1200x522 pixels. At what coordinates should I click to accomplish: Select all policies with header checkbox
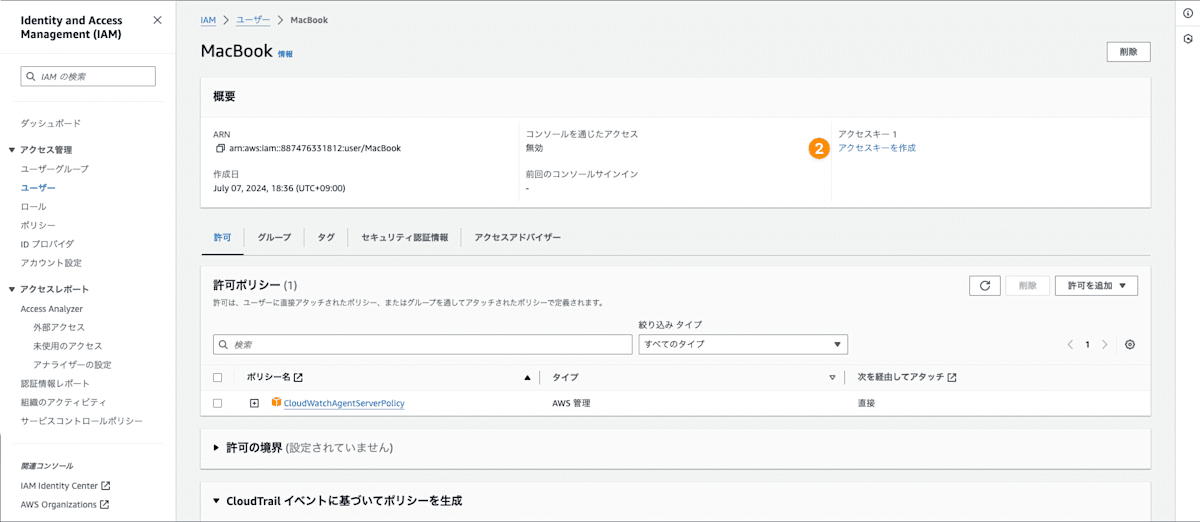tap(218, 377)
